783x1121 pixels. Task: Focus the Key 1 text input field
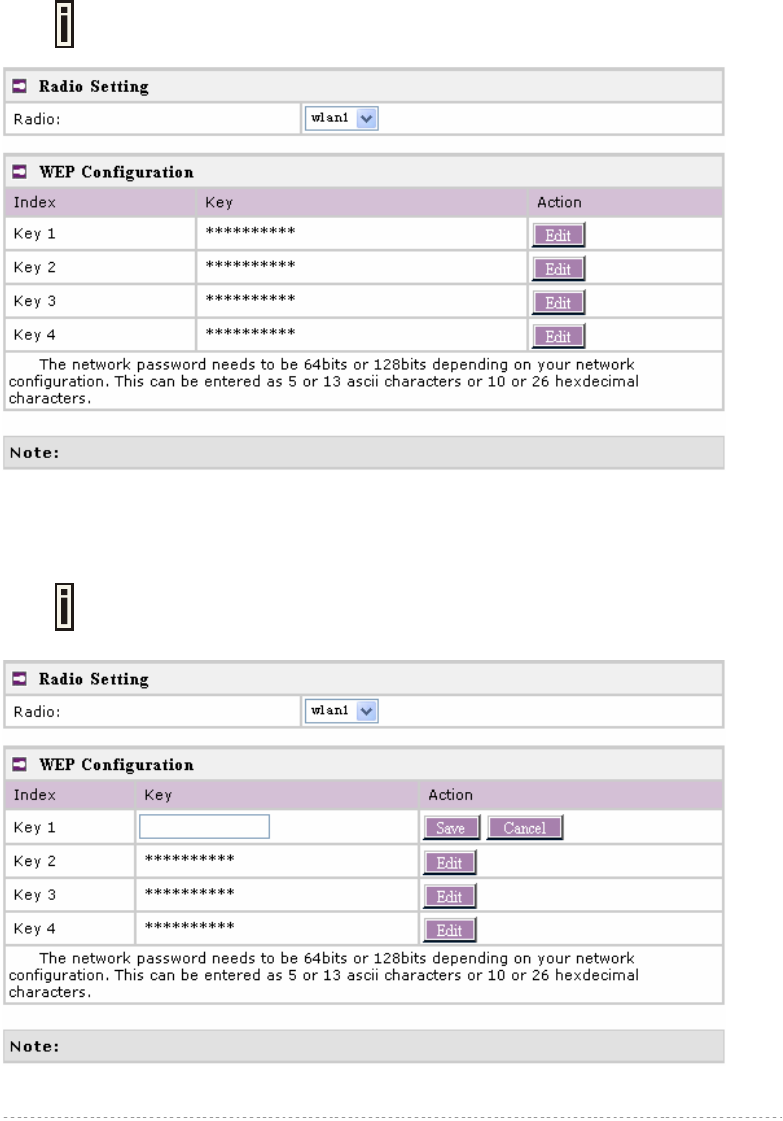tap(204, 827)
